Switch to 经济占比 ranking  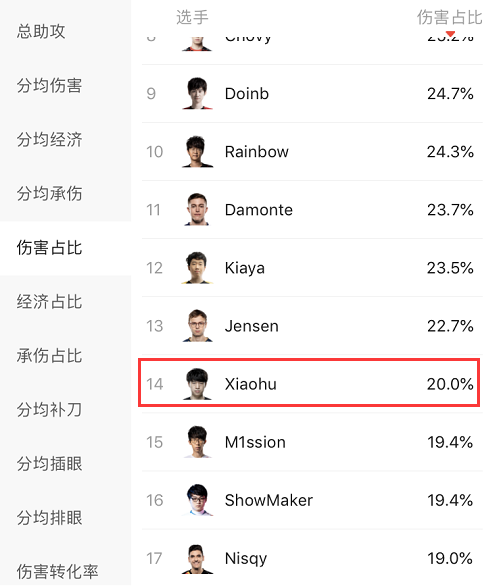point(49,302)
